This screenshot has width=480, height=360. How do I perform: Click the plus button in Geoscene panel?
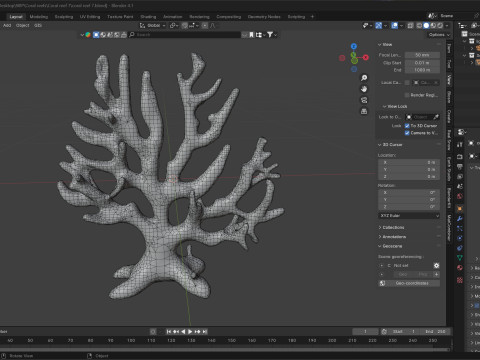[x=436, y=274]
